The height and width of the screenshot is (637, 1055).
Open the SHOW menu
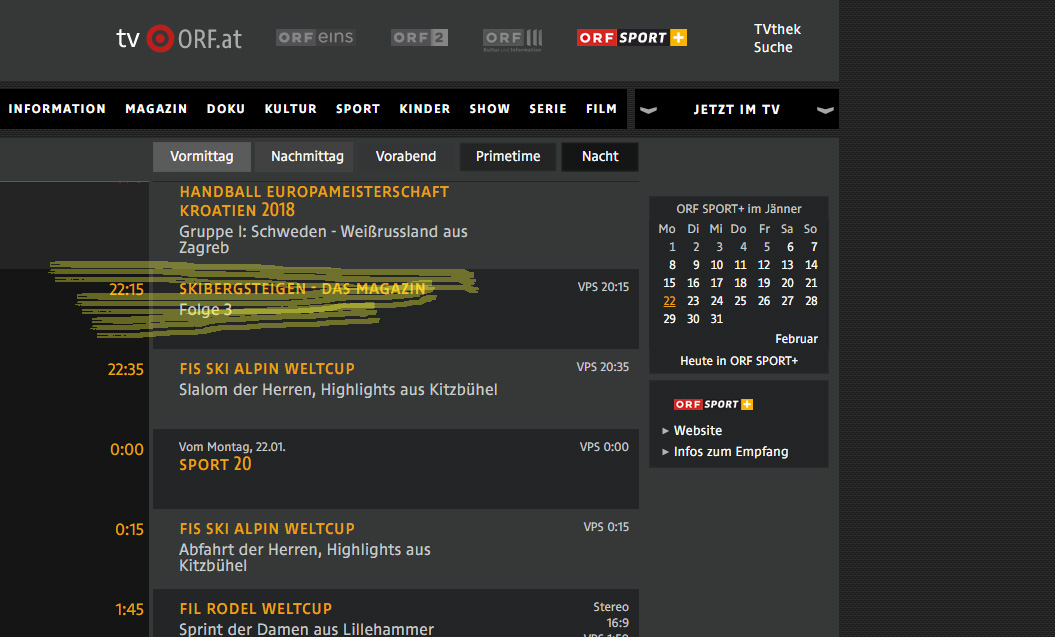point(490,109)
